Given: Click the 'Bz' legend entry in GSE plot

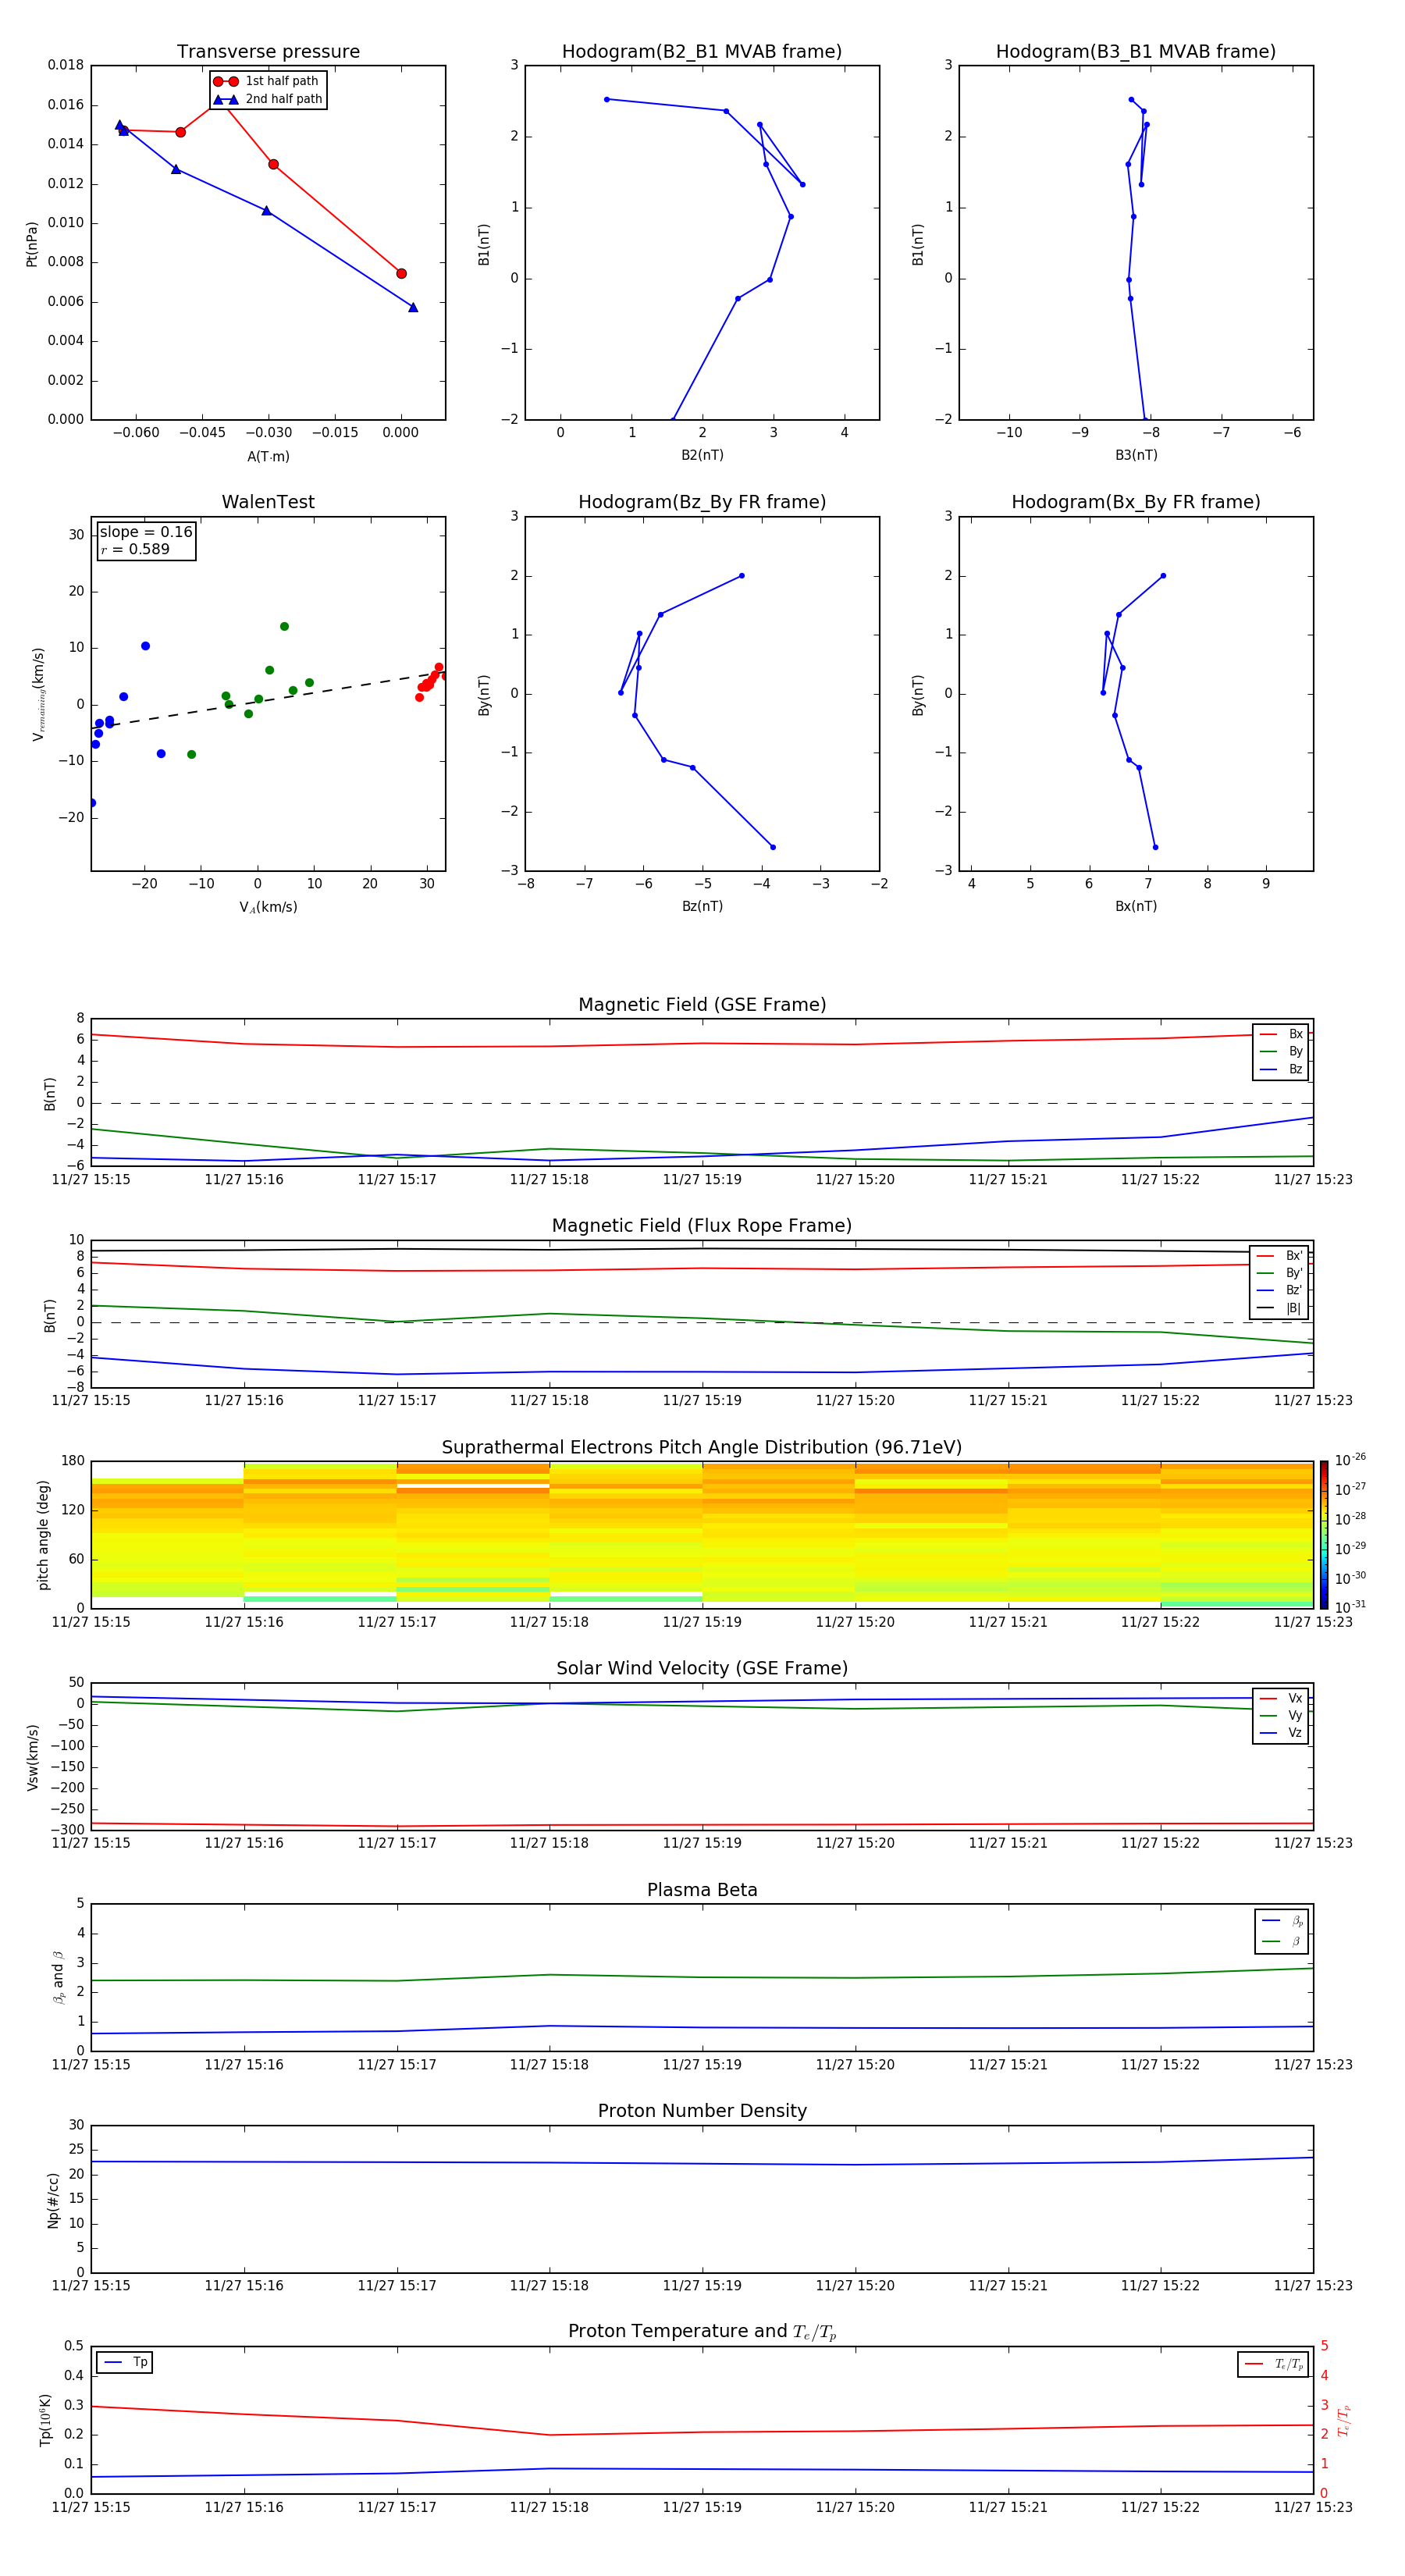Looking at the screenshot, I should point(1281,1069).
